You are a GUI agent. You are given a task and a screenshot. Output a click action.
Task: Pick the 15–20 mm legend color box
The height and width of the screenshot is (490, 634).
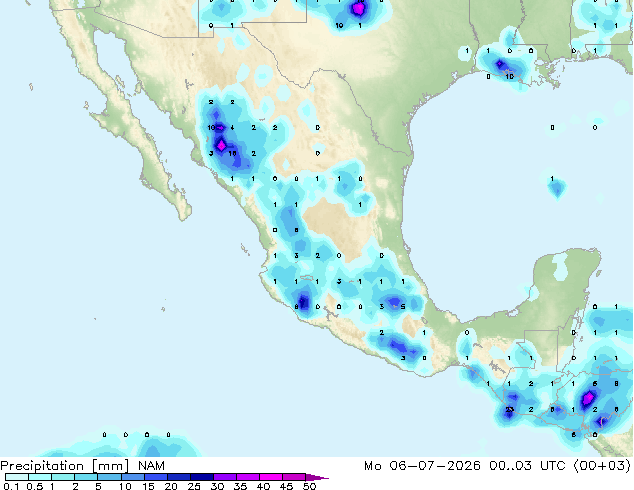156,477
